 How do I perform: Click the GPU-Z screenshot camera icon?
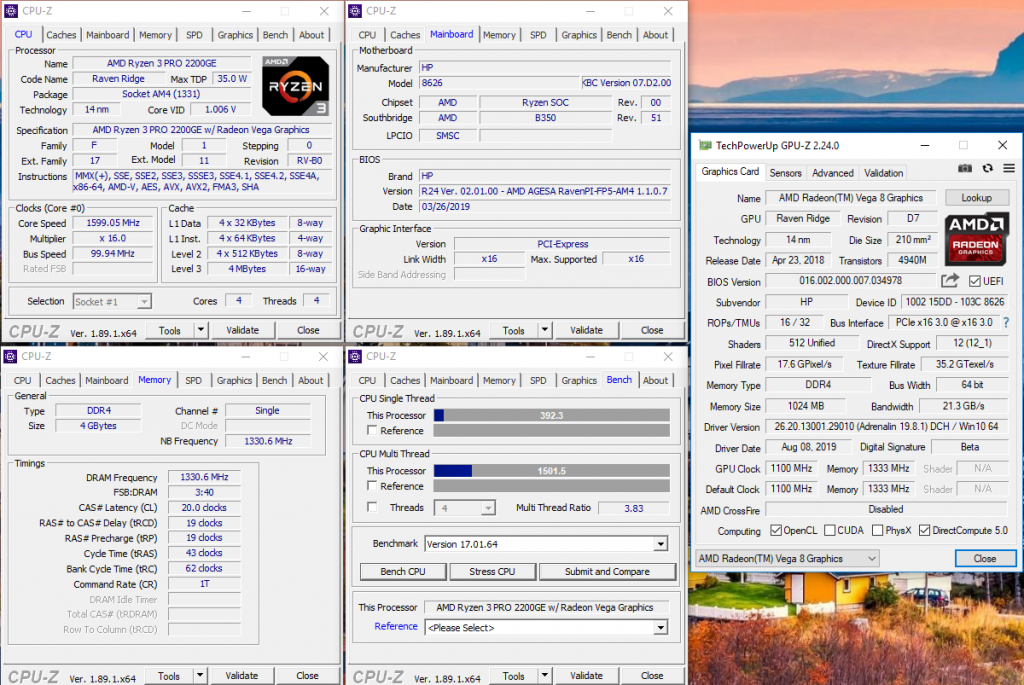coord(965,168)
